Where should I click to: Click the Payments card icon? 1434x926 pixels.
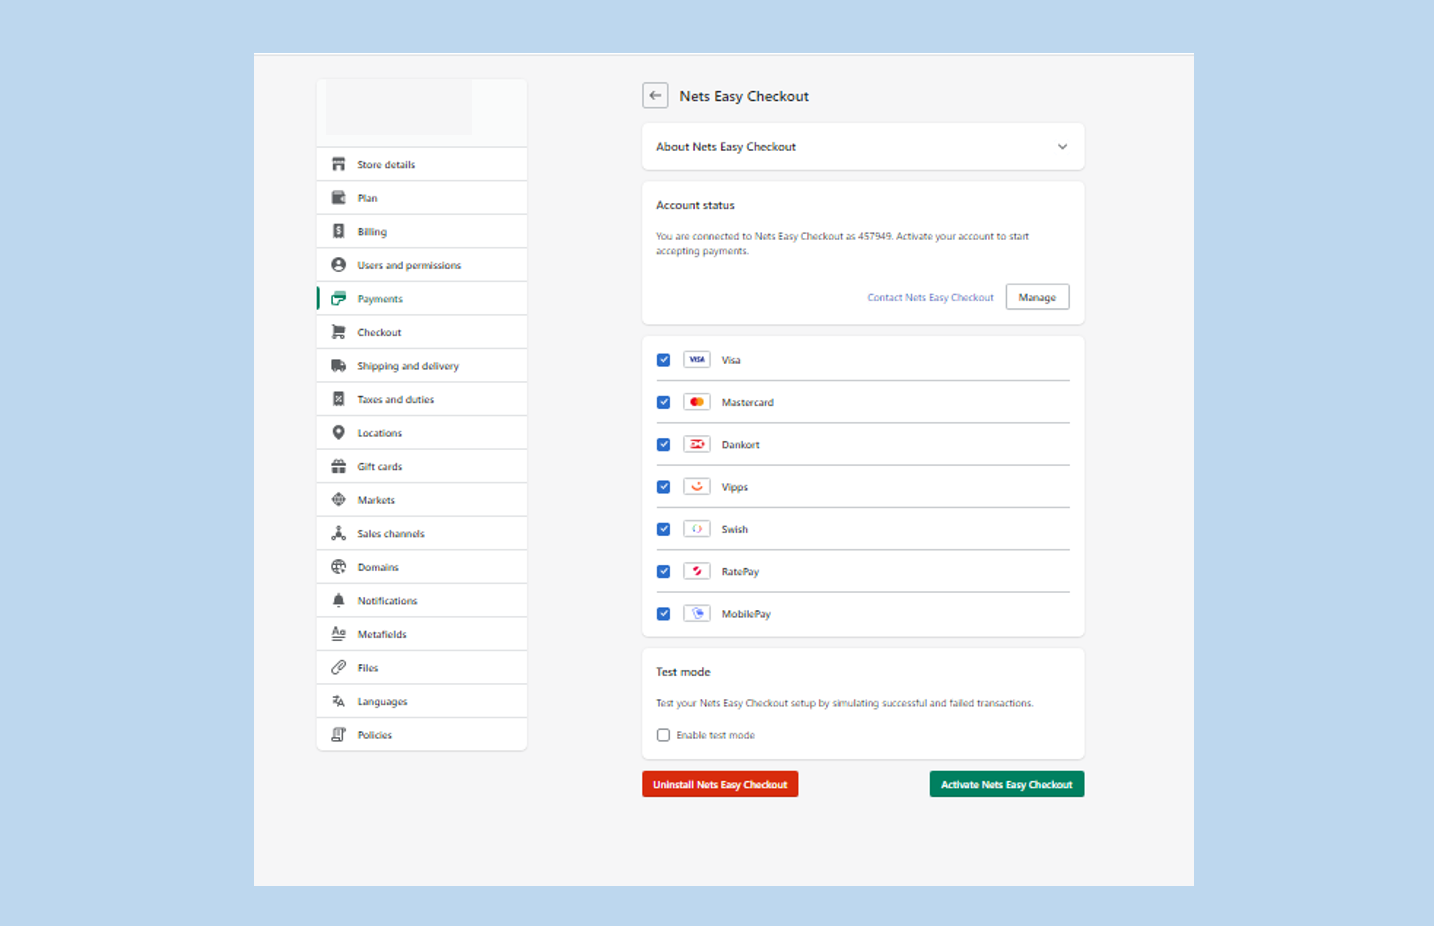coord(339,298)
